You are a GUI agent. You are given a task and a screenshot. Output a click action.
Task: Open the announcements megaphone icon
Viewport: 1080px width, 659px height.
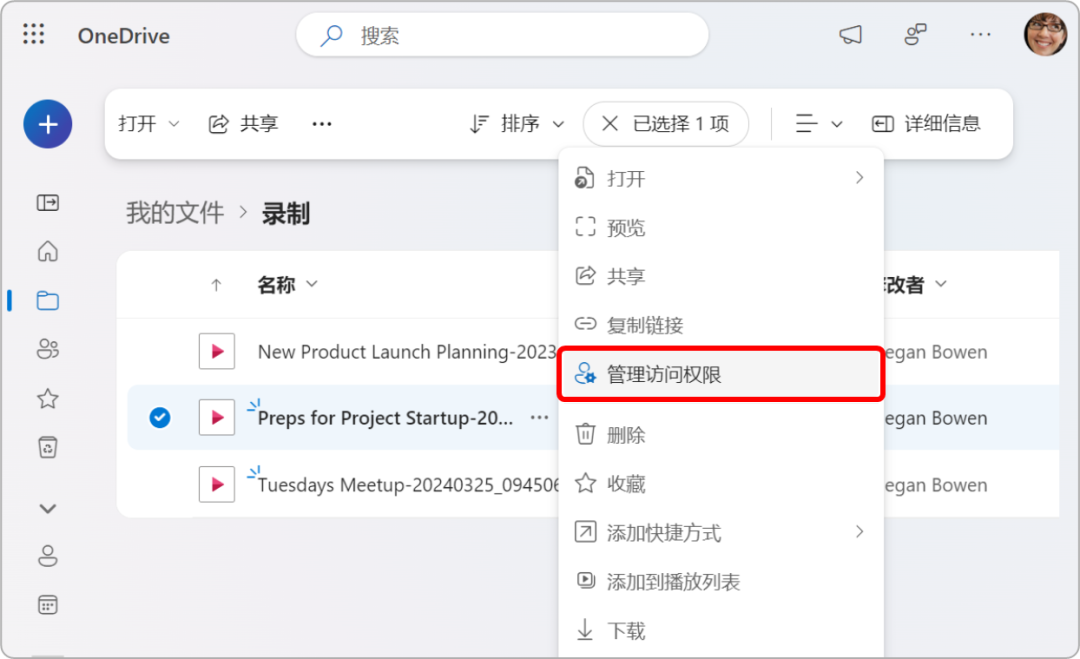tap(850, 34)
